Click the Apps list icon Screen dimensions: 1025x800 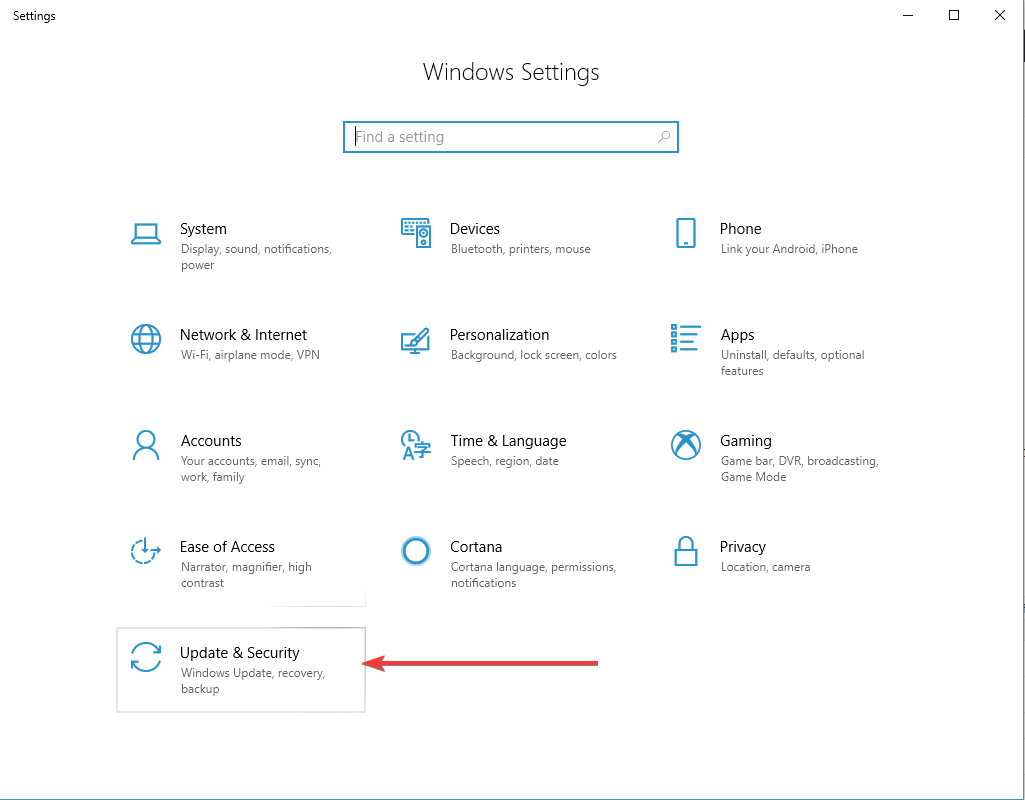pos(686,338)
